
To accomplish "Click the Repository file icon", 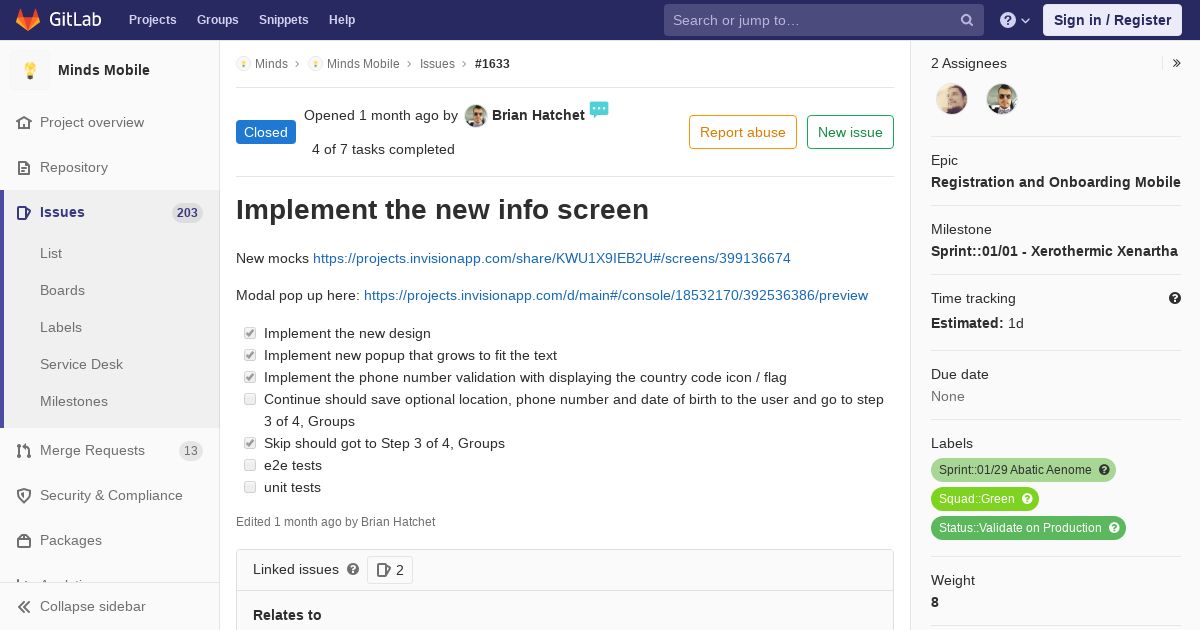I will 24,167.
